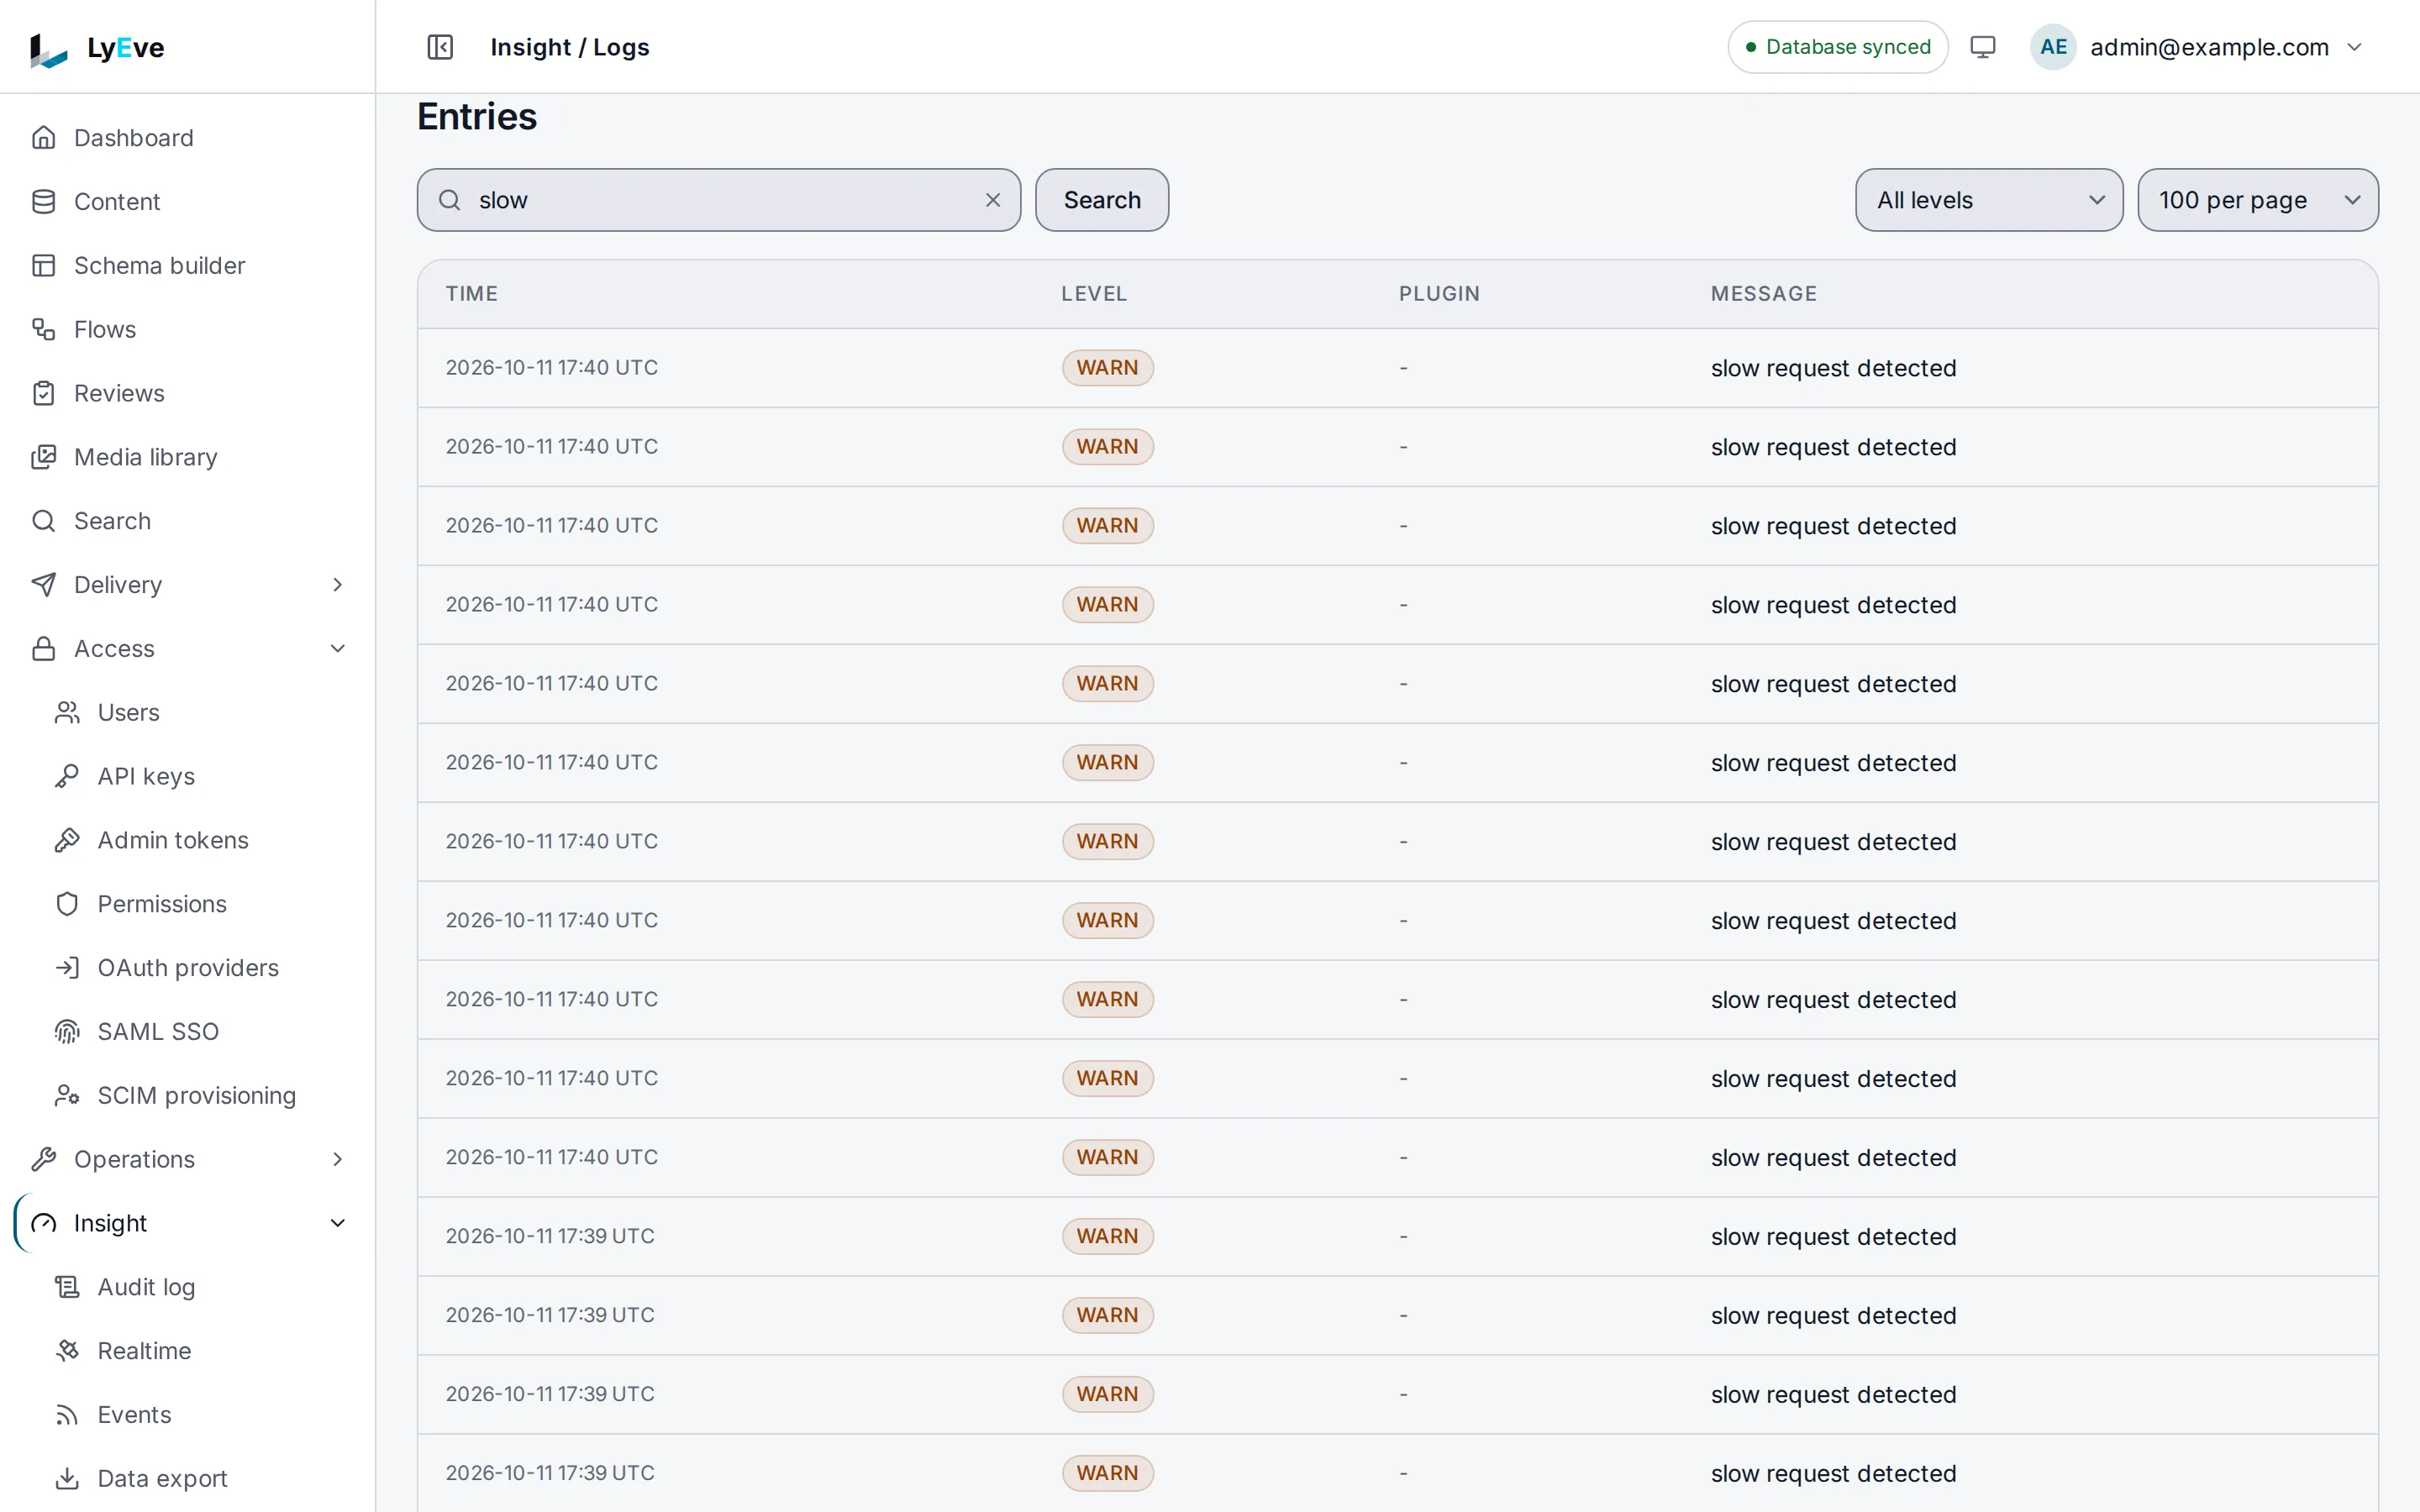Open Reviews via the clipboard-check icon
The image size is (2420, 1512).
point(43,393)
